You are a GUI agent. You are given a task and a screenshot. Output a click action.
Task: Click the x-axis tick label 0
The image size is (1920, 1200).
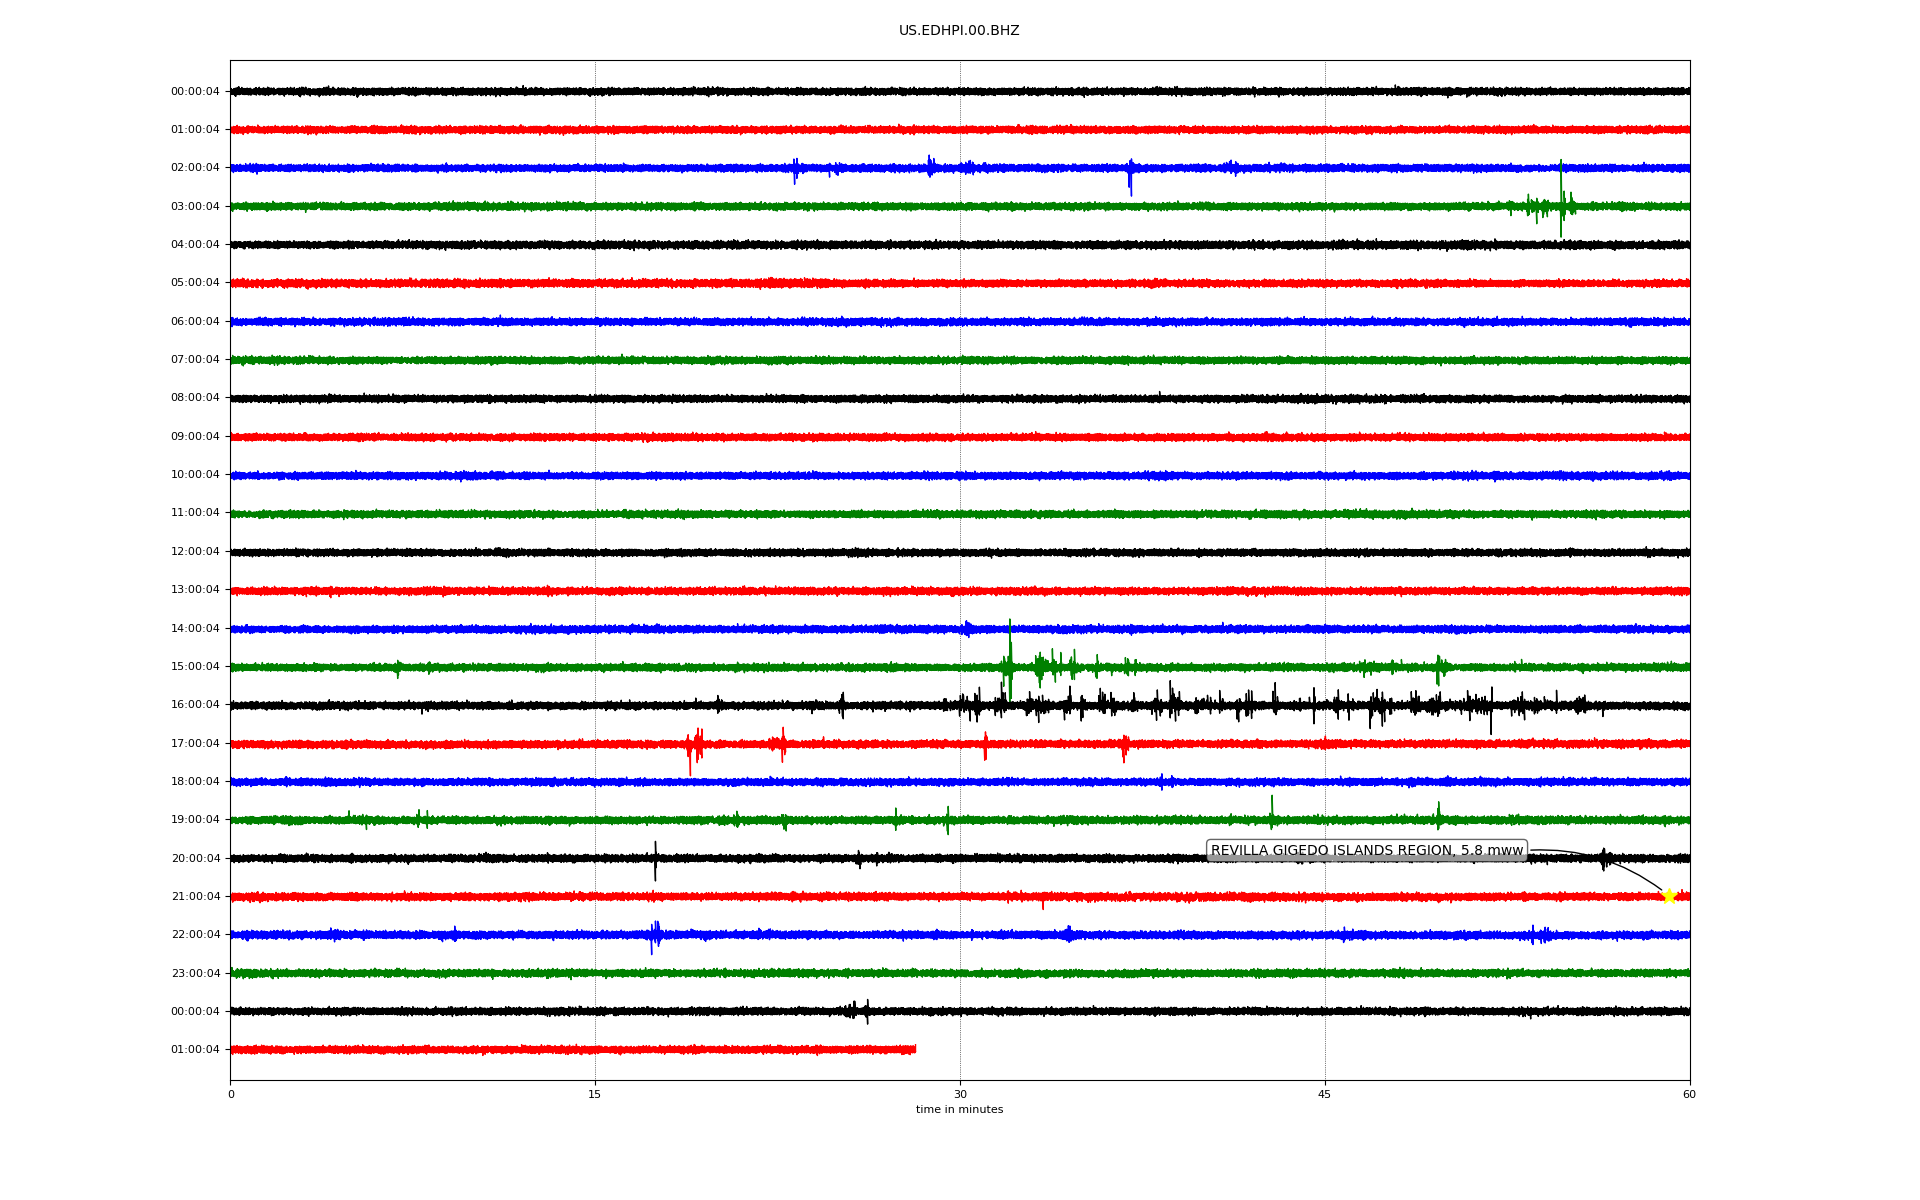click(x=231, y=1094)
